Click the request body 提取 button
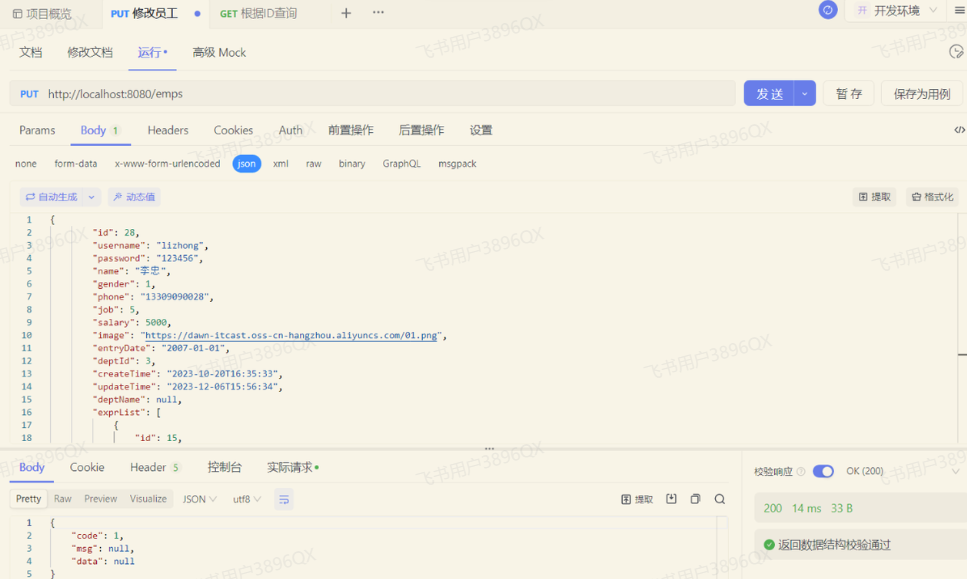This screenshot has width=967, height=579. (874, 197)
